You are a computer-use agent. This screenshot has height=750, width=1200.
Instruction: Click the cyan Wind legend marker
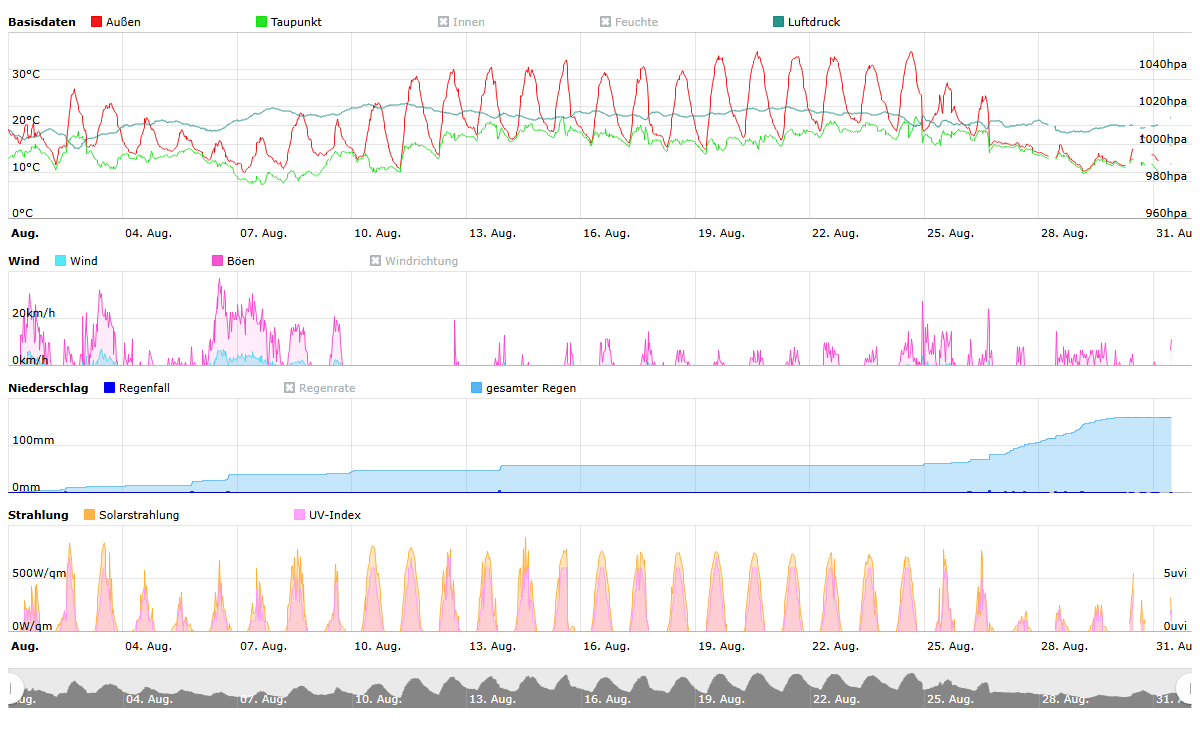tap(61, 261)
